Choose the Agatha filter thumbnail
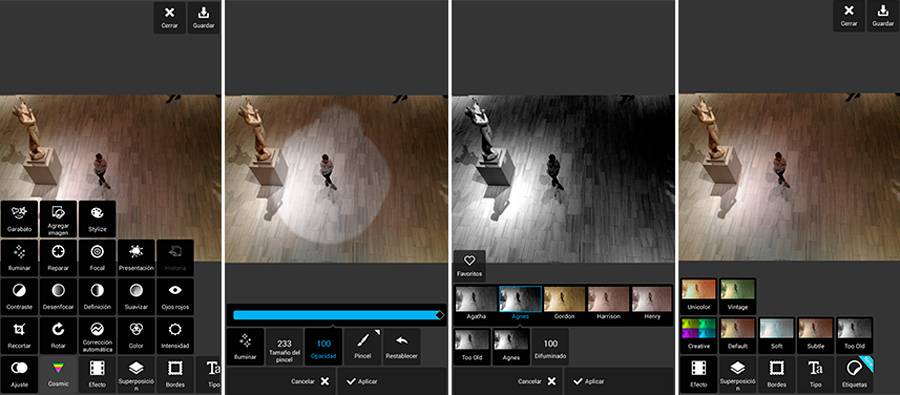 point(476,304)
